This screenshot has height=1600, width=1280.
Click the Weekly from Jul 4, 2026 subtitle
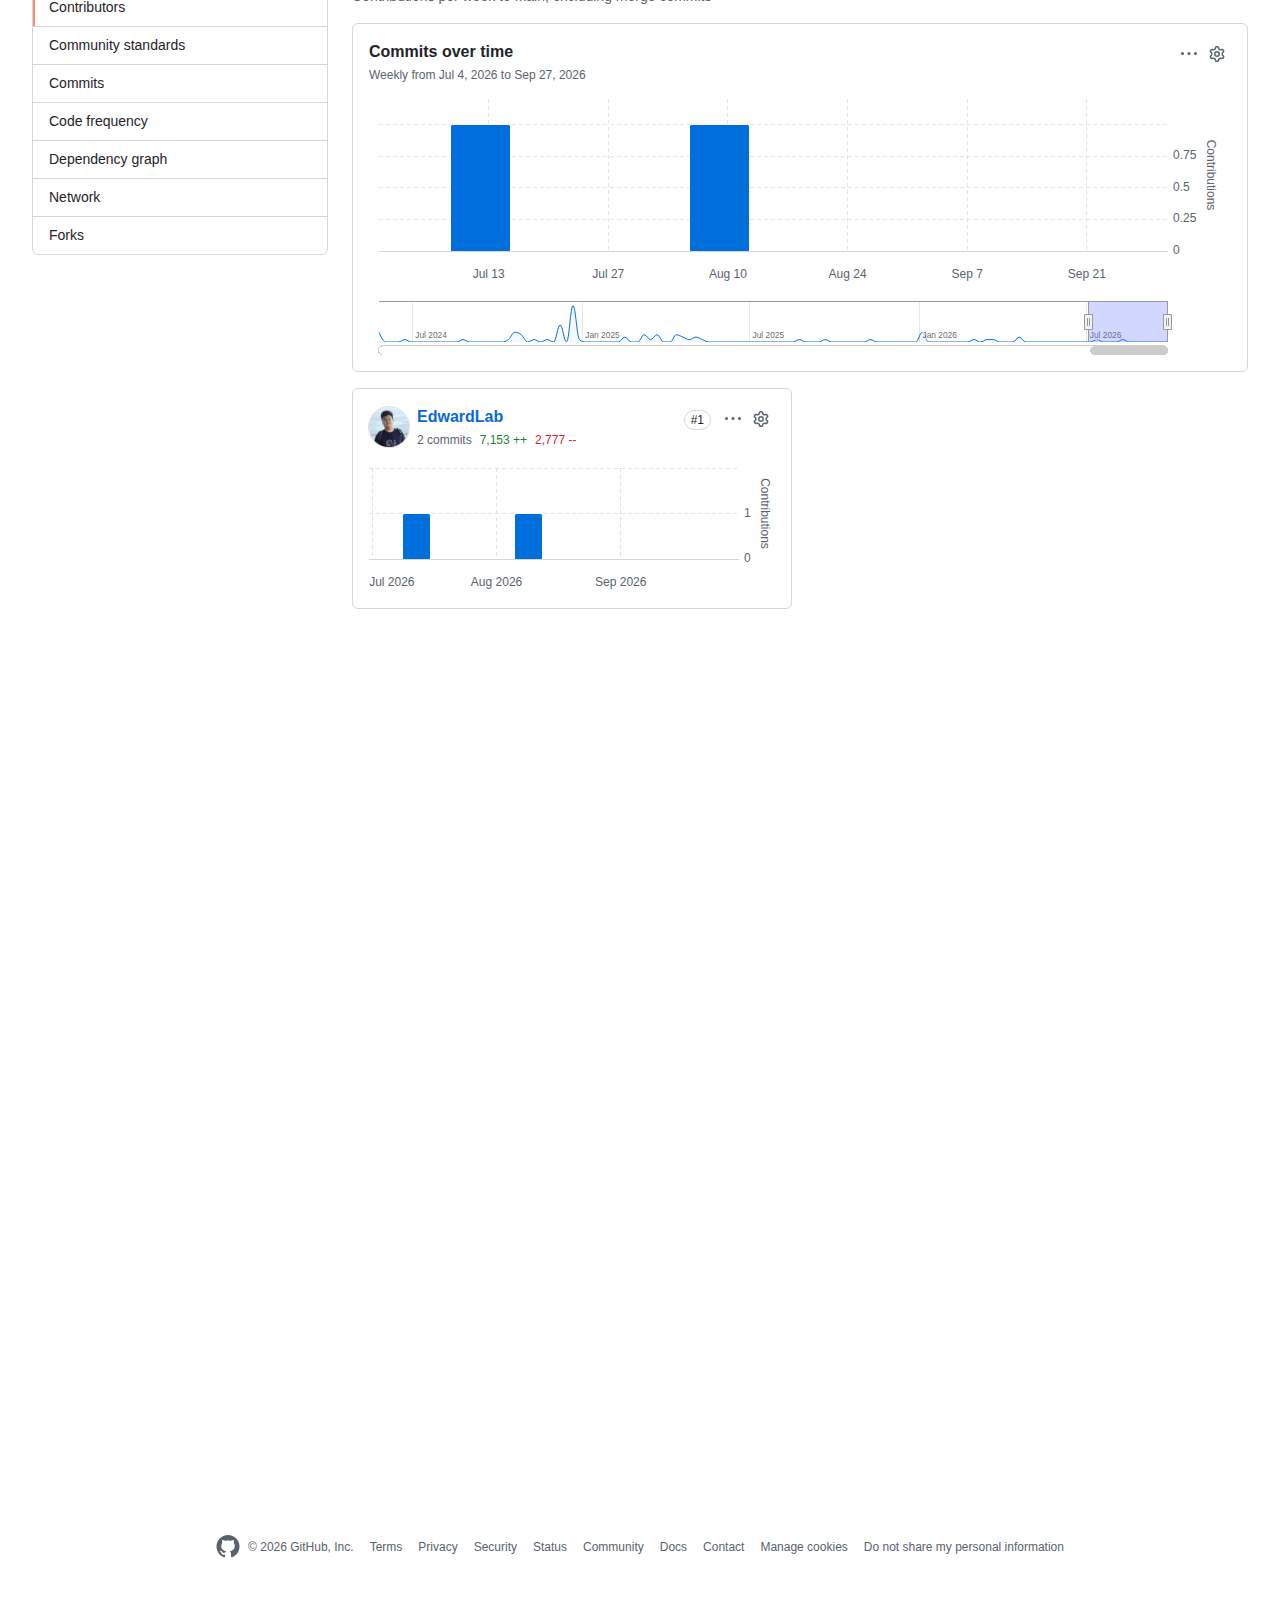(x=477, y=75)
